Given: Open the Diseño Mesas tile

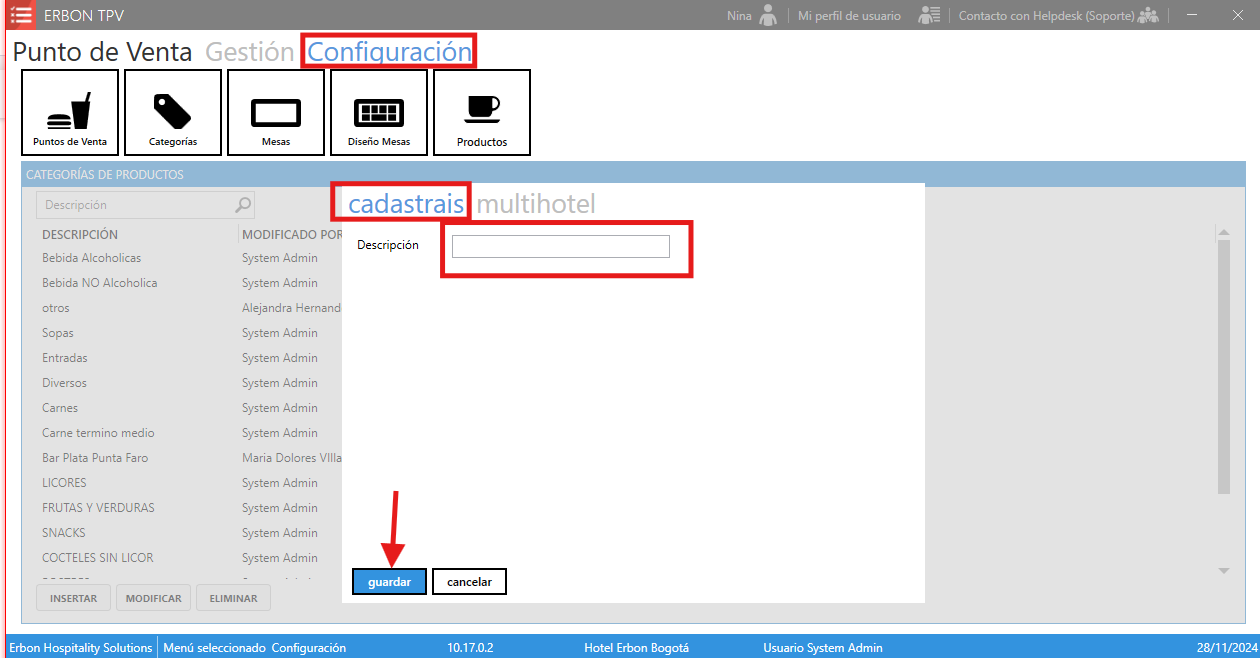Looking at the screenshot, I should tap(379, 112).
